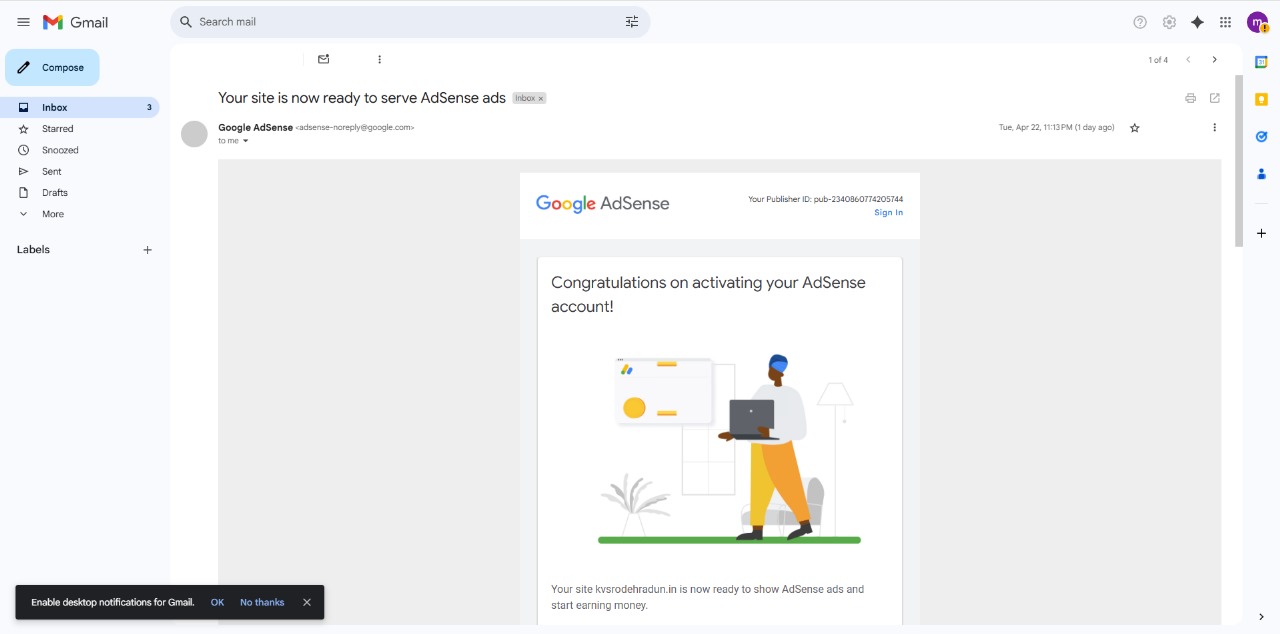Click the AdSense illustration image
Viewport: 1280px width, 634px height.
click(729, 449)
